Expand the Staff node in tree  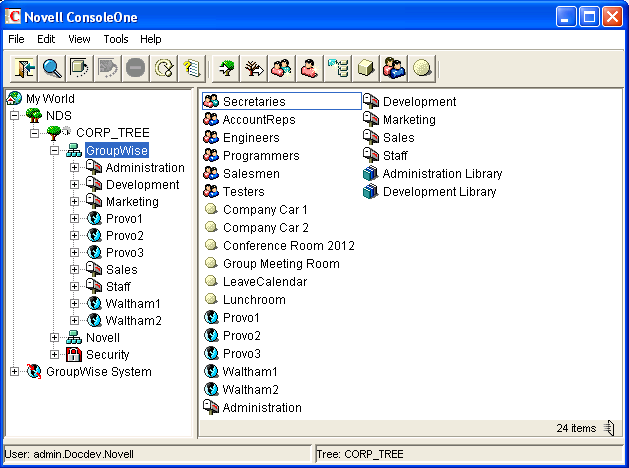74,286
